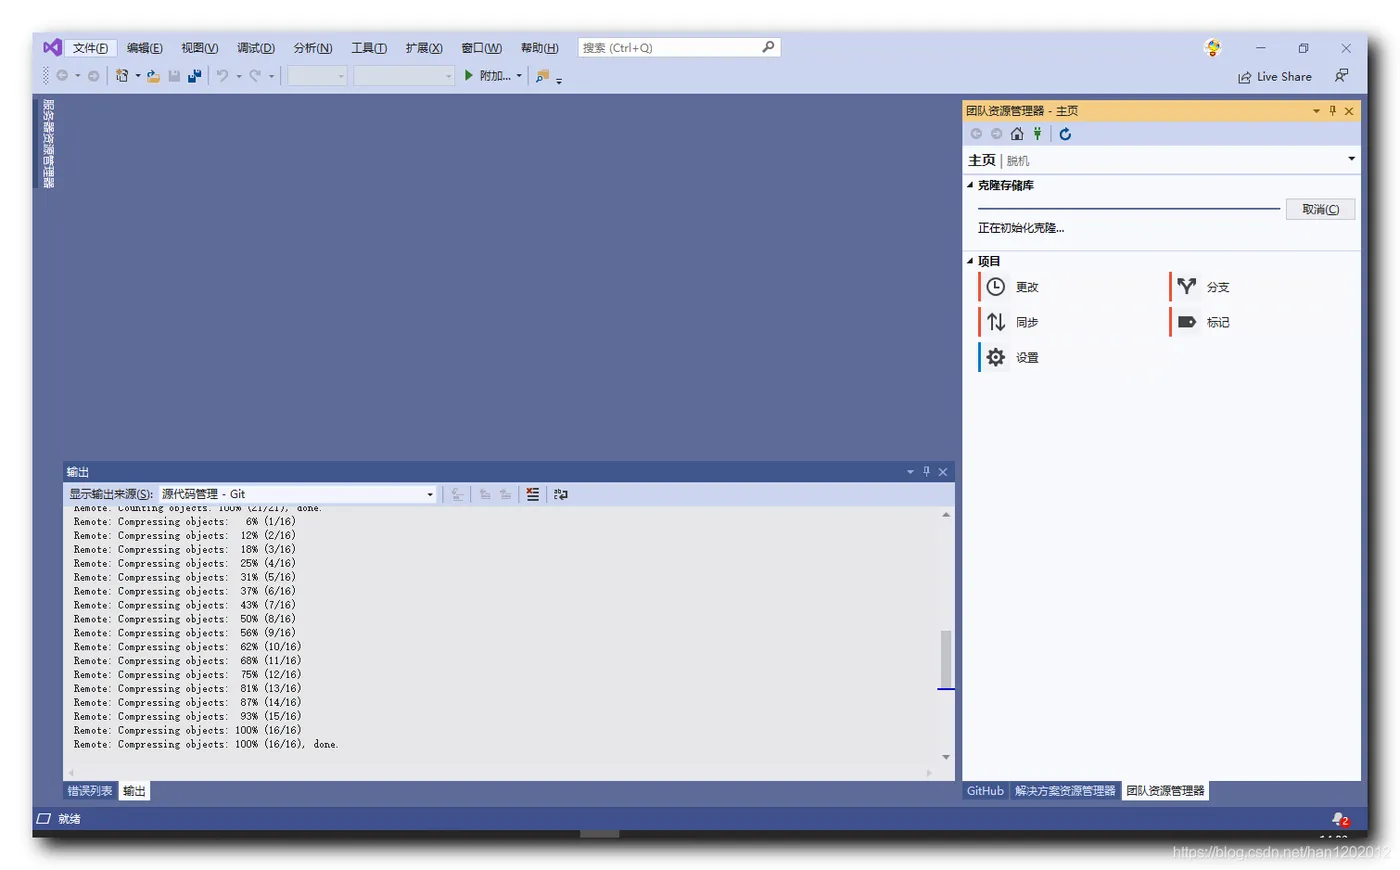
Task: Click the new project toolbar icon
Action: point(122,76)
